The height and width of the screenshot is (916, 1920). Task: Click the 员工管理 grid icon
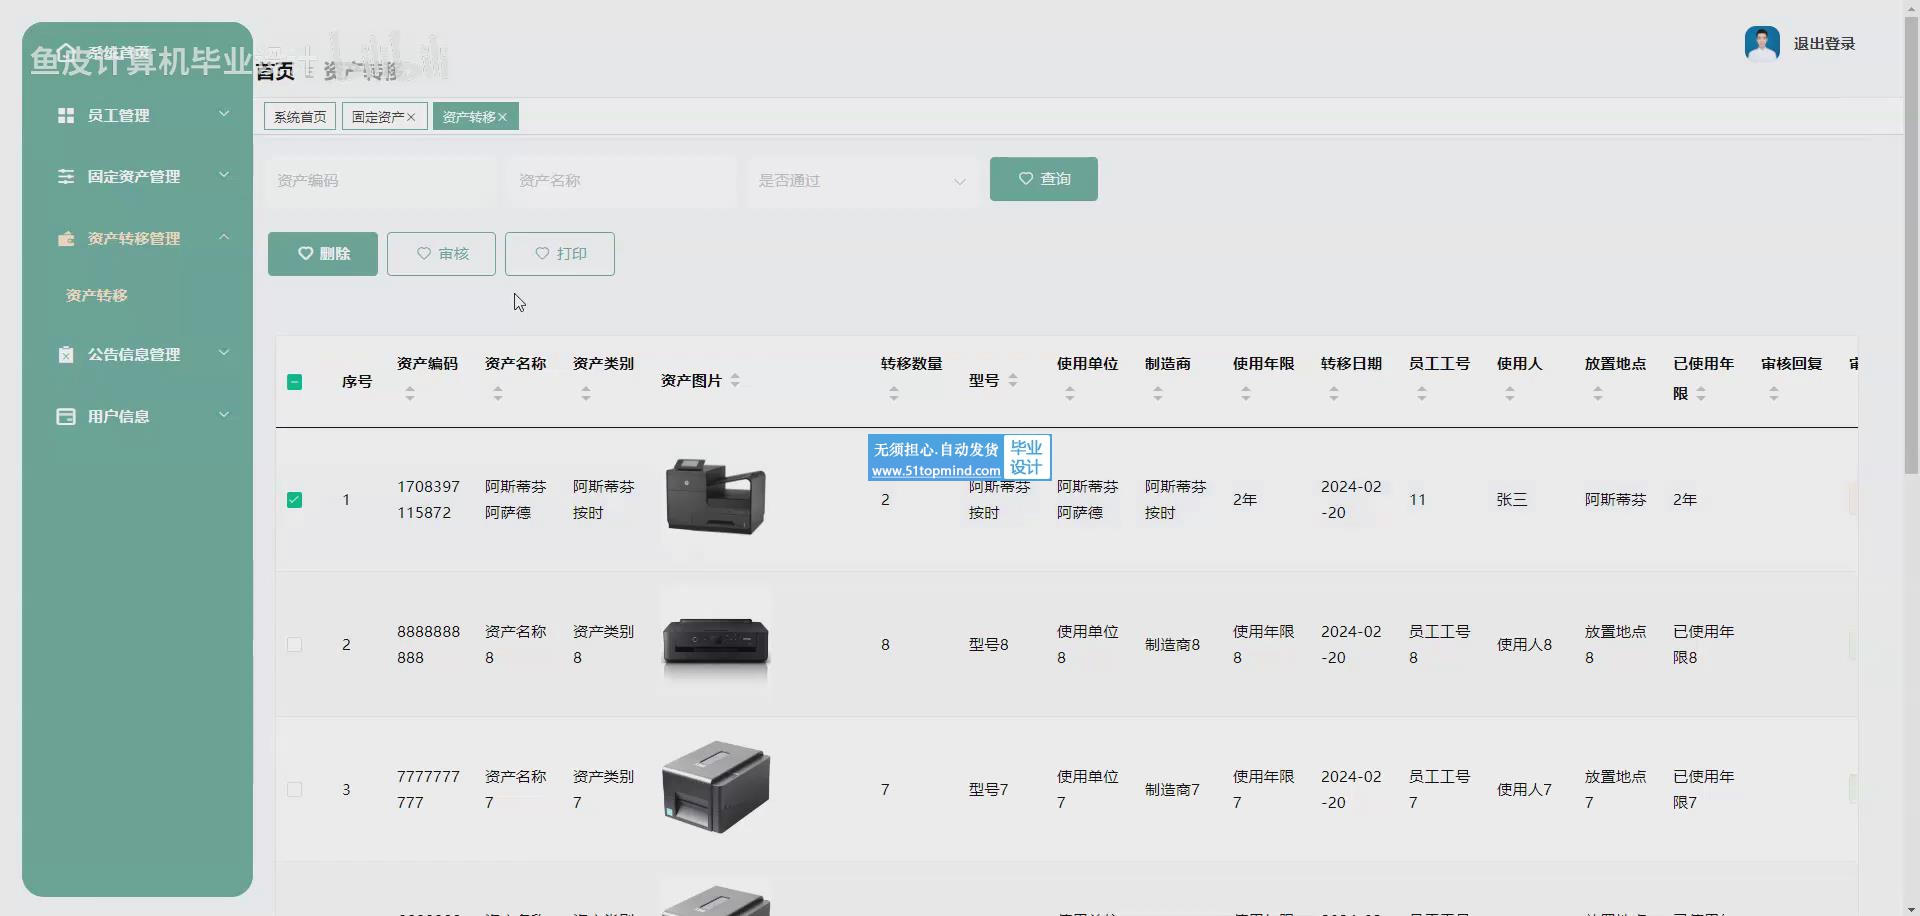click(x=66, y=116)
